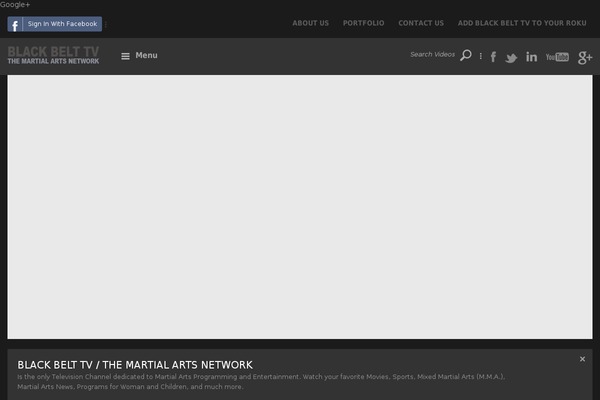Click the Sign In With Facebook button
Viewport: 600px width, 400px height.
click(x=55, y=24)
